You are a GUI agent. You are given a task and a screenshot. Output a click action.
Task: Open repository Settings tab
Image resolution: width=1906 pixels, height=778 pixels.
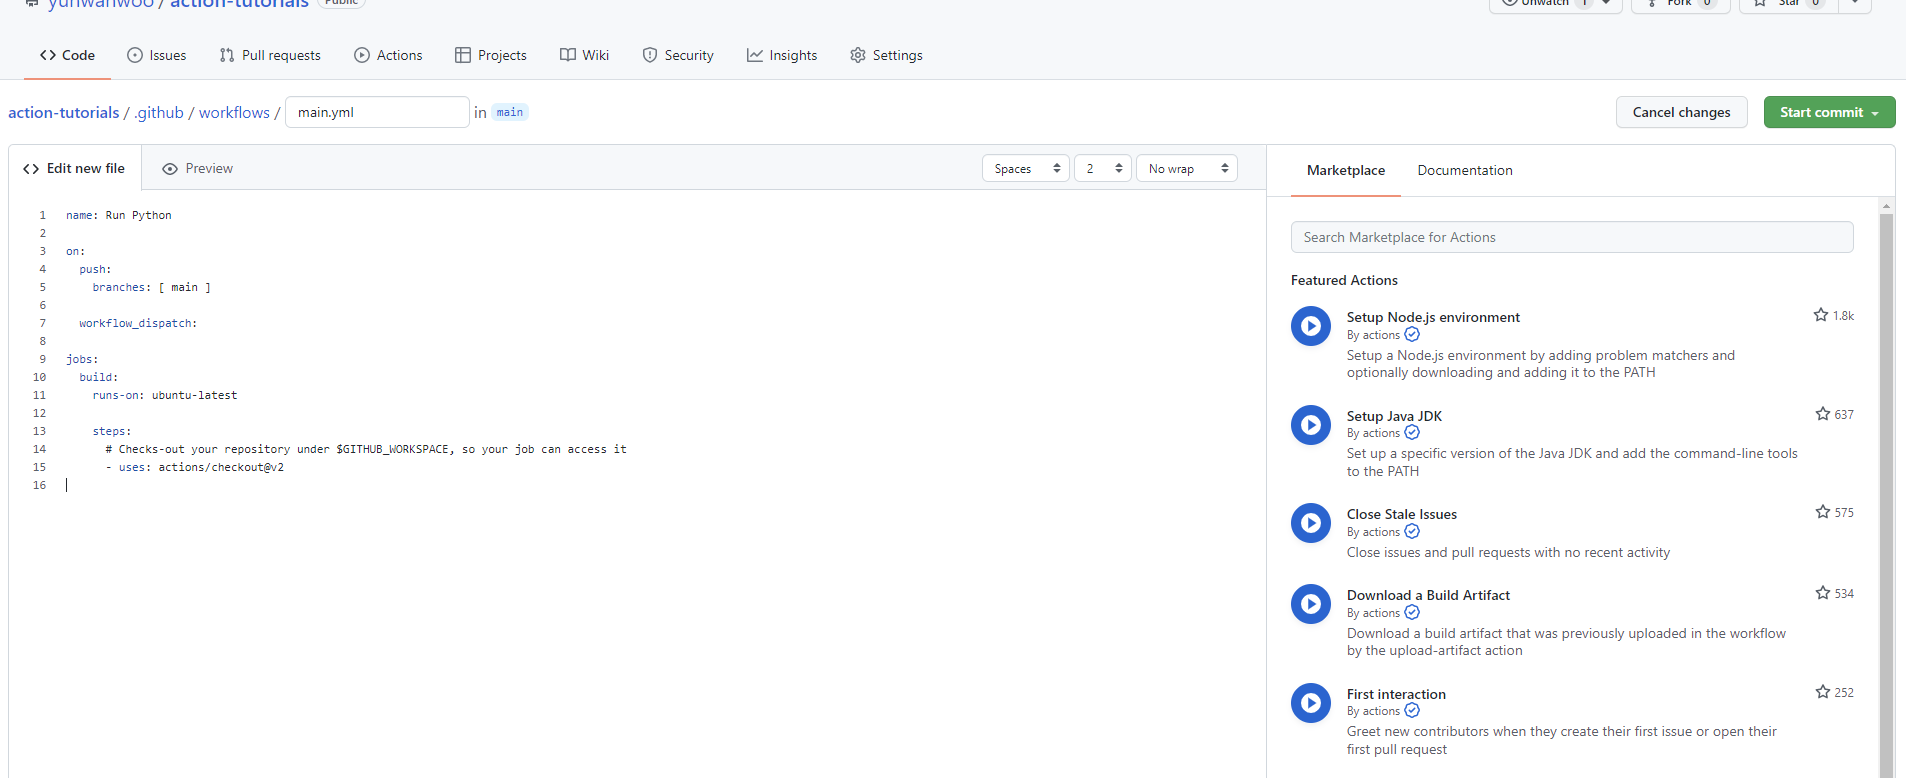[x=886, y=55]
